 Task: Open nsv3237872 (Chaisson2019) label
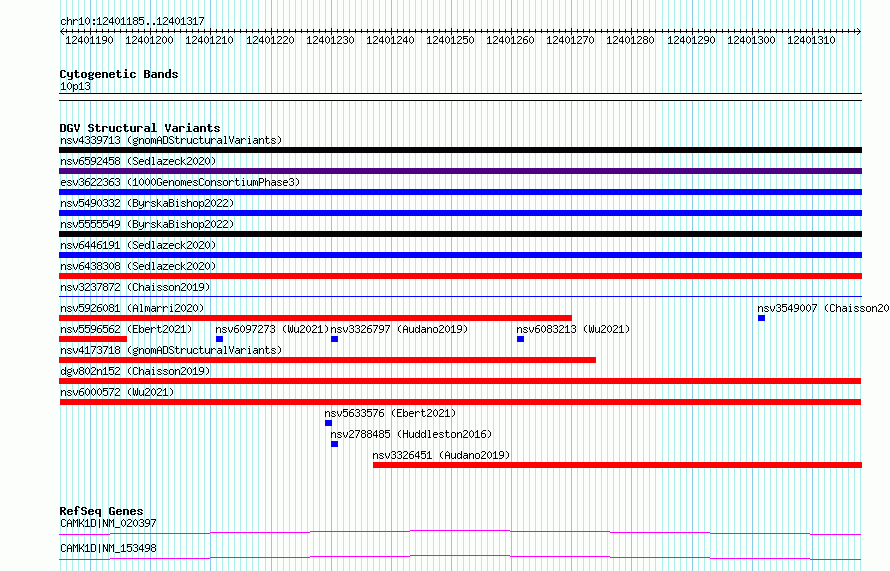click(135, 287)
